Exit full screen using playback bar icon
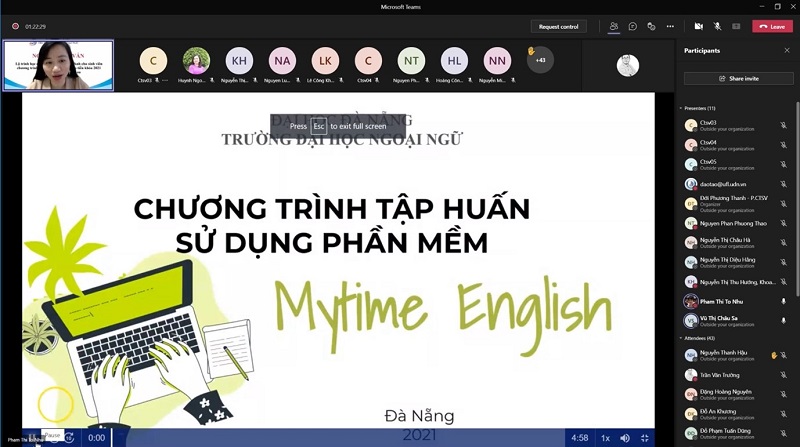800x447 pixels. pos(643,438)
